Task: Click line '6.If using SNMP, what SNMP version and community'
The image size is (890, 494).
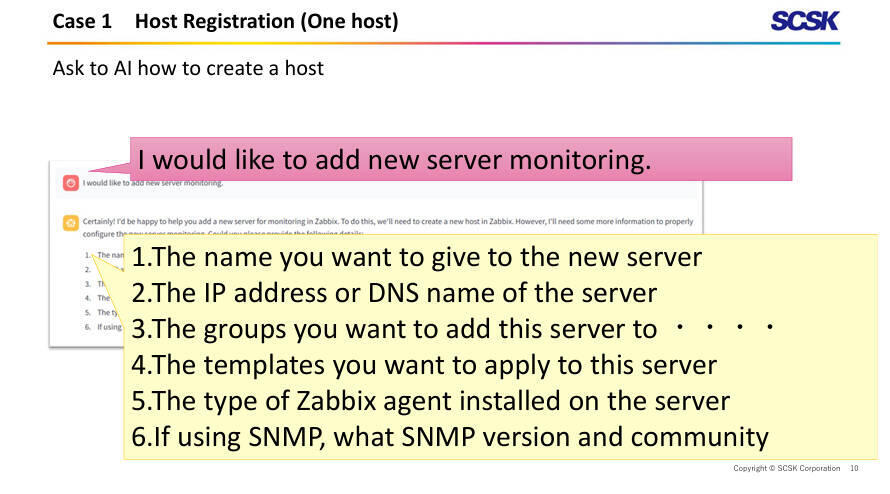Action: (450, 437)
